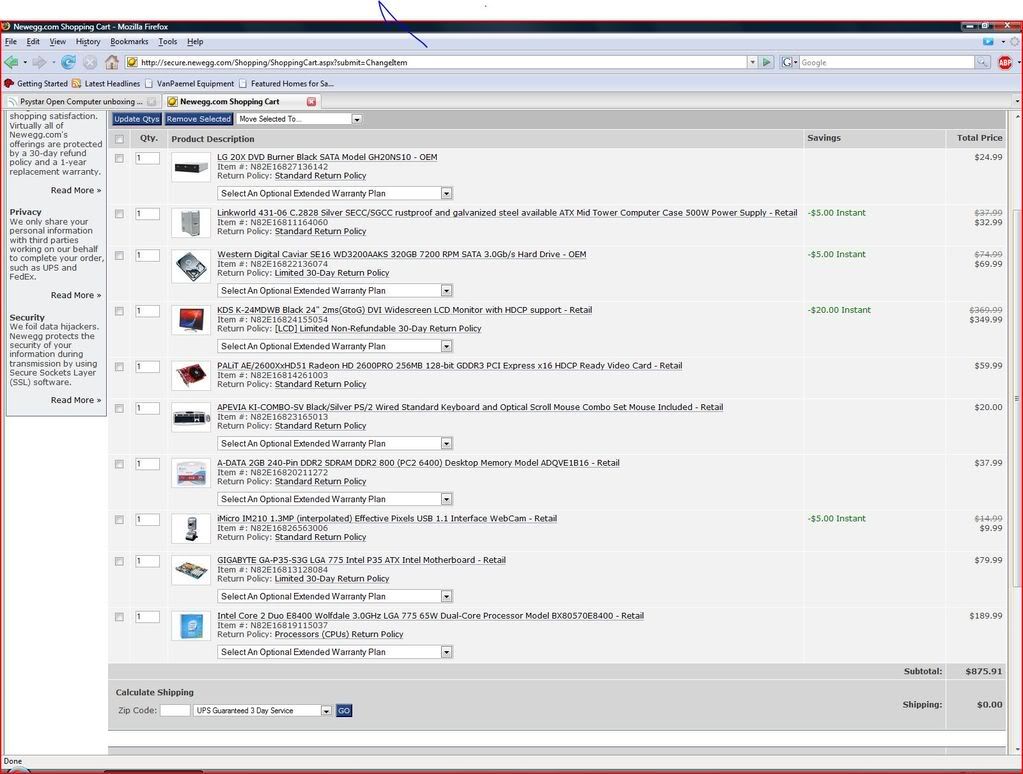
Task: Open warranty plan dropdown for LG DVD Burner
Action: (x=335, y=193)
